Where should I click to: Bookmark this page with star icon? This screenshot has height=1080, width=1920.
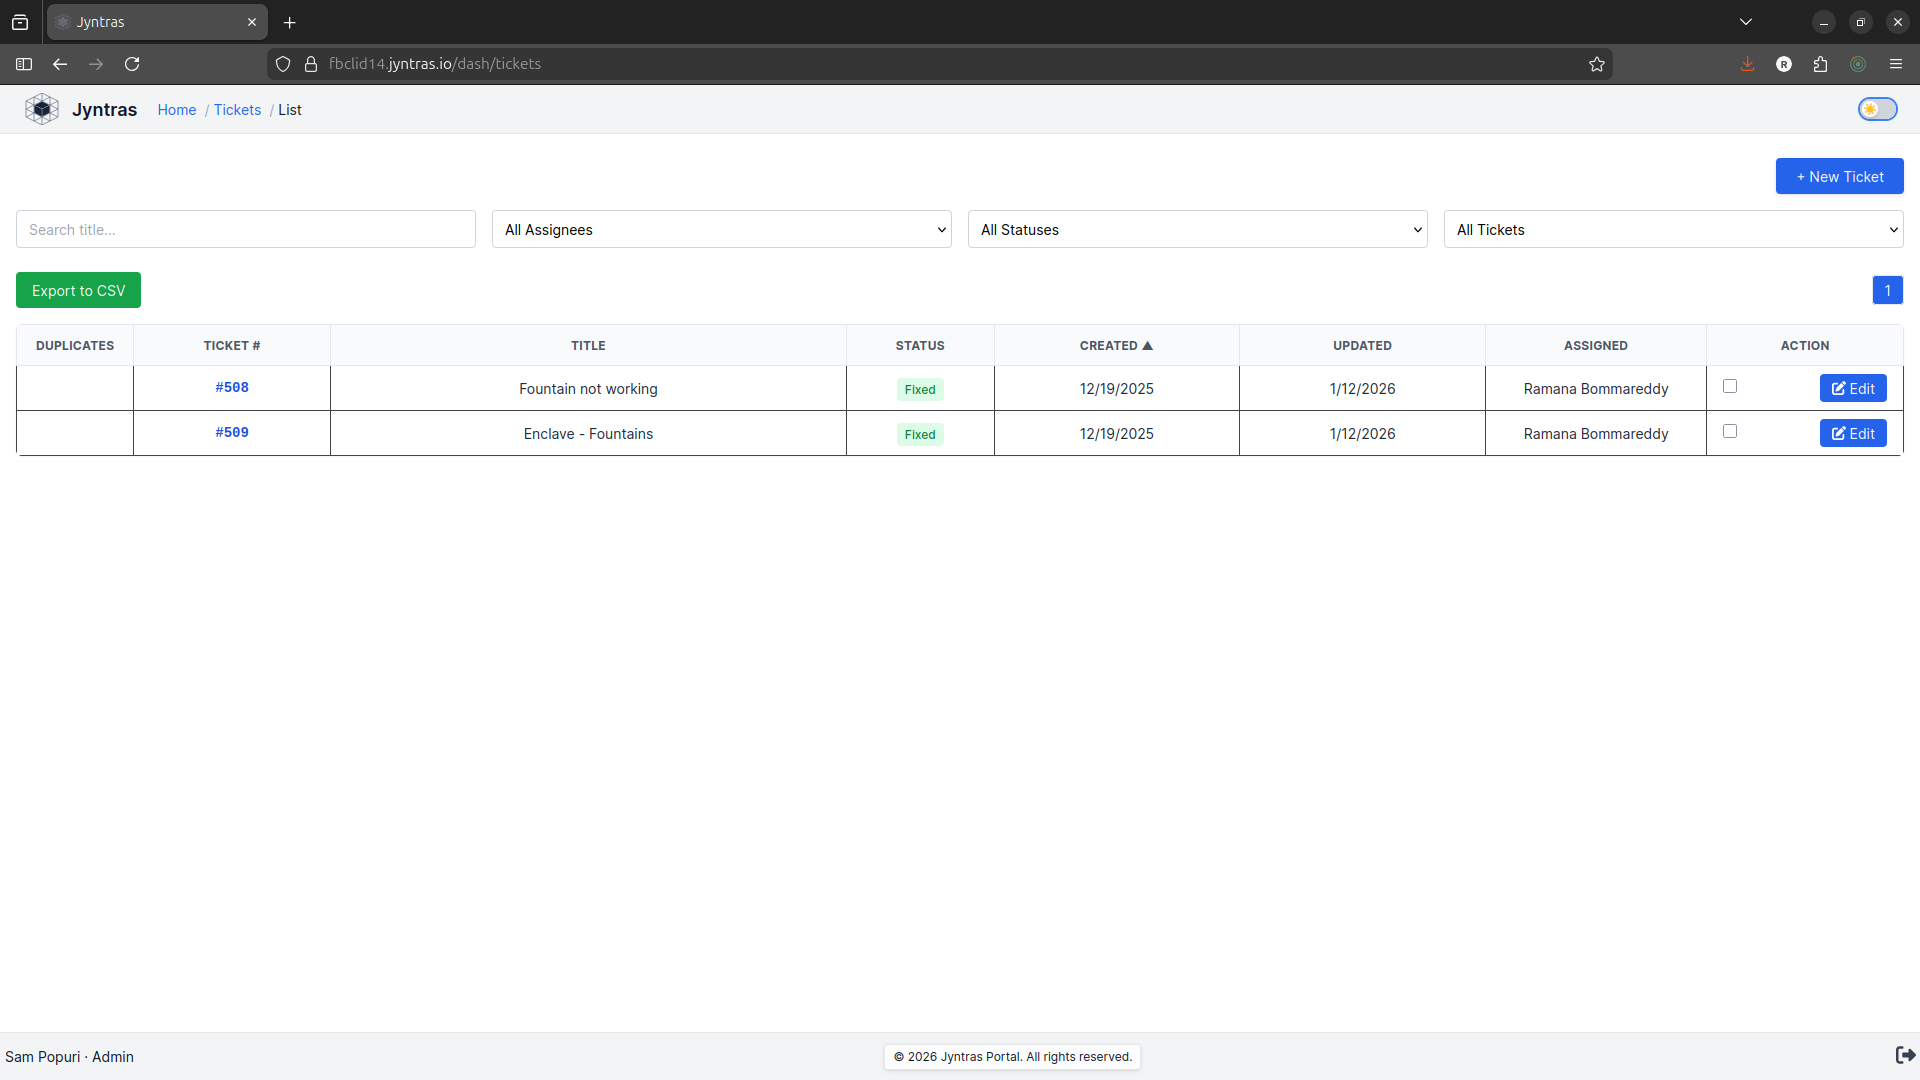1596,64
